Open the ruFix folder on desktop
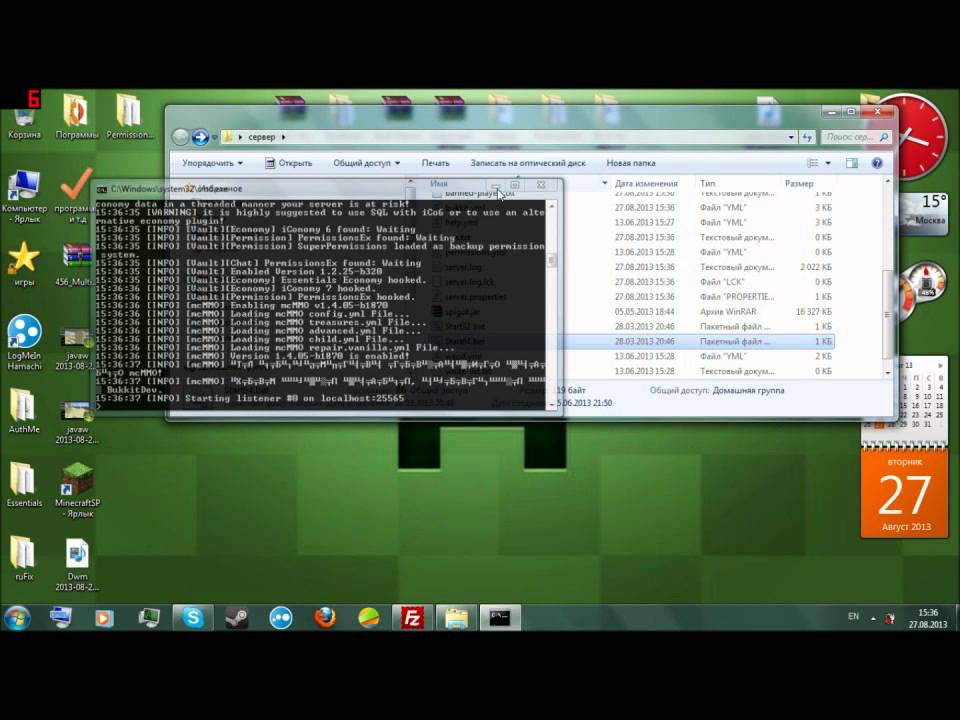 [x=24, y=558]
